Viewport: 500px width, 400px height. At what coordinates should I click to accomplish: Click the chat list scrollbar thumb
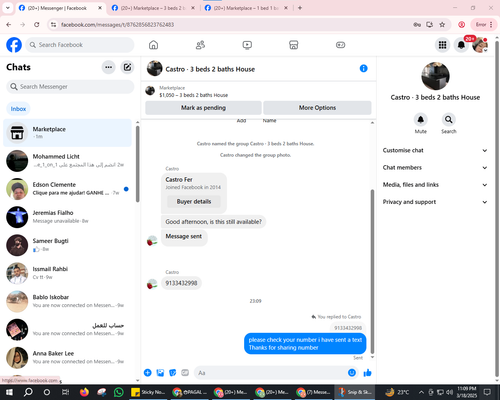coord(137,164)
